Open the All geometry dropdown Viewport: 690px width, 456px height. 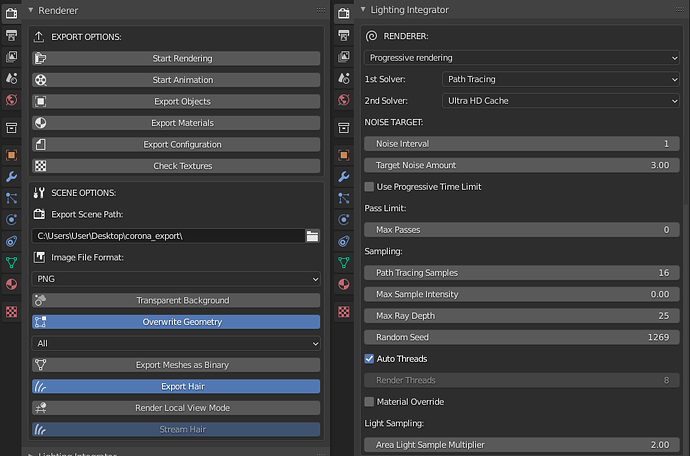pyautogui.click(x=176, y=343)
